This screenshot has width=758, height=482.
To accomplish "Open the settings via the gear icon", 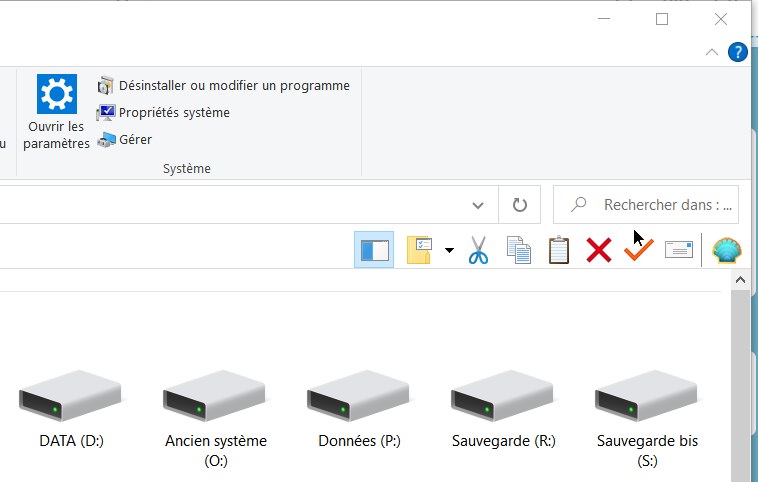I will (x=57, y=94).
